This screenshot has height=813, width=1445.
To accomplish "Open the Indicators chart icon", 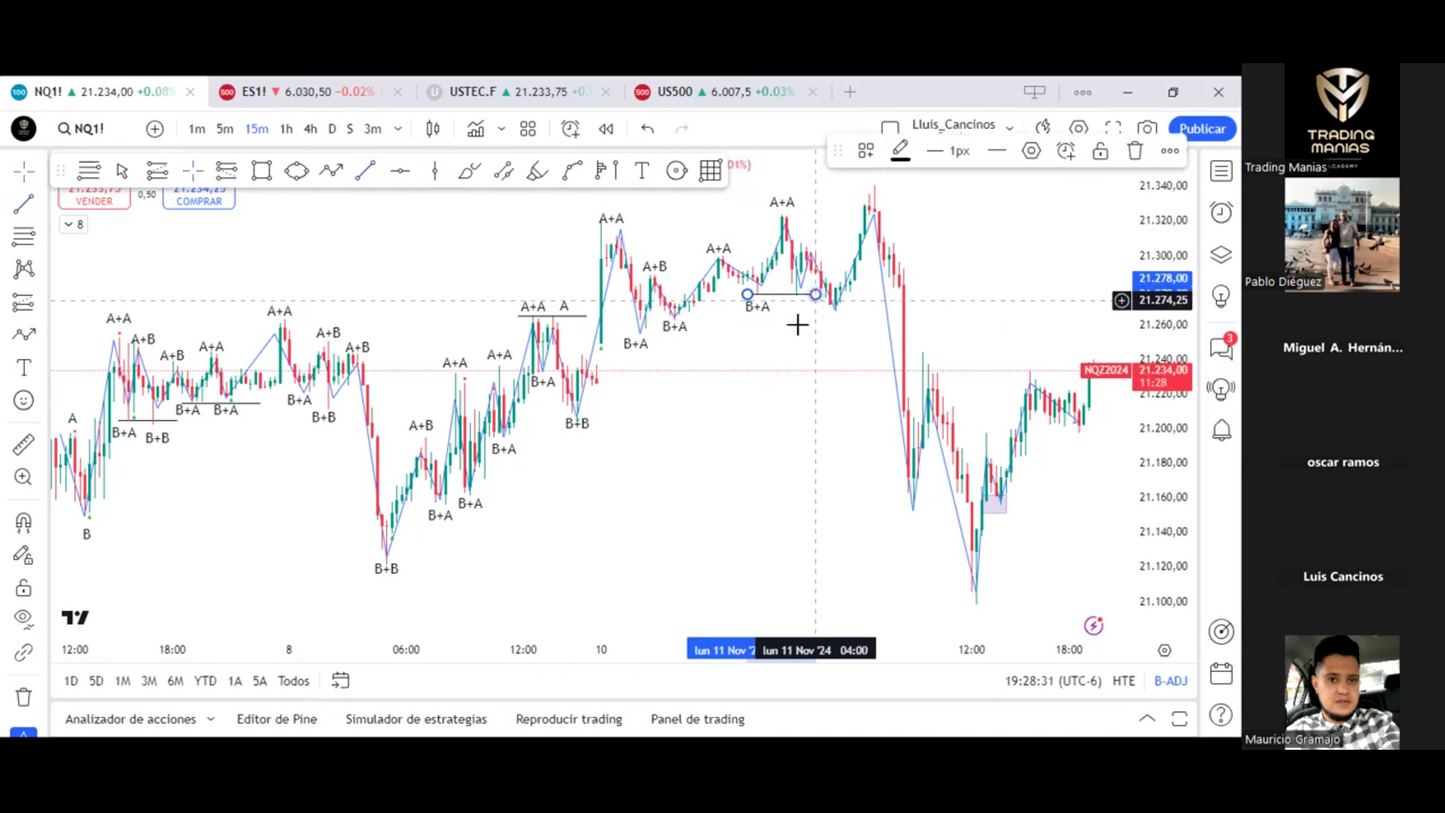I will pyautogui.click(x=476, y=129).
